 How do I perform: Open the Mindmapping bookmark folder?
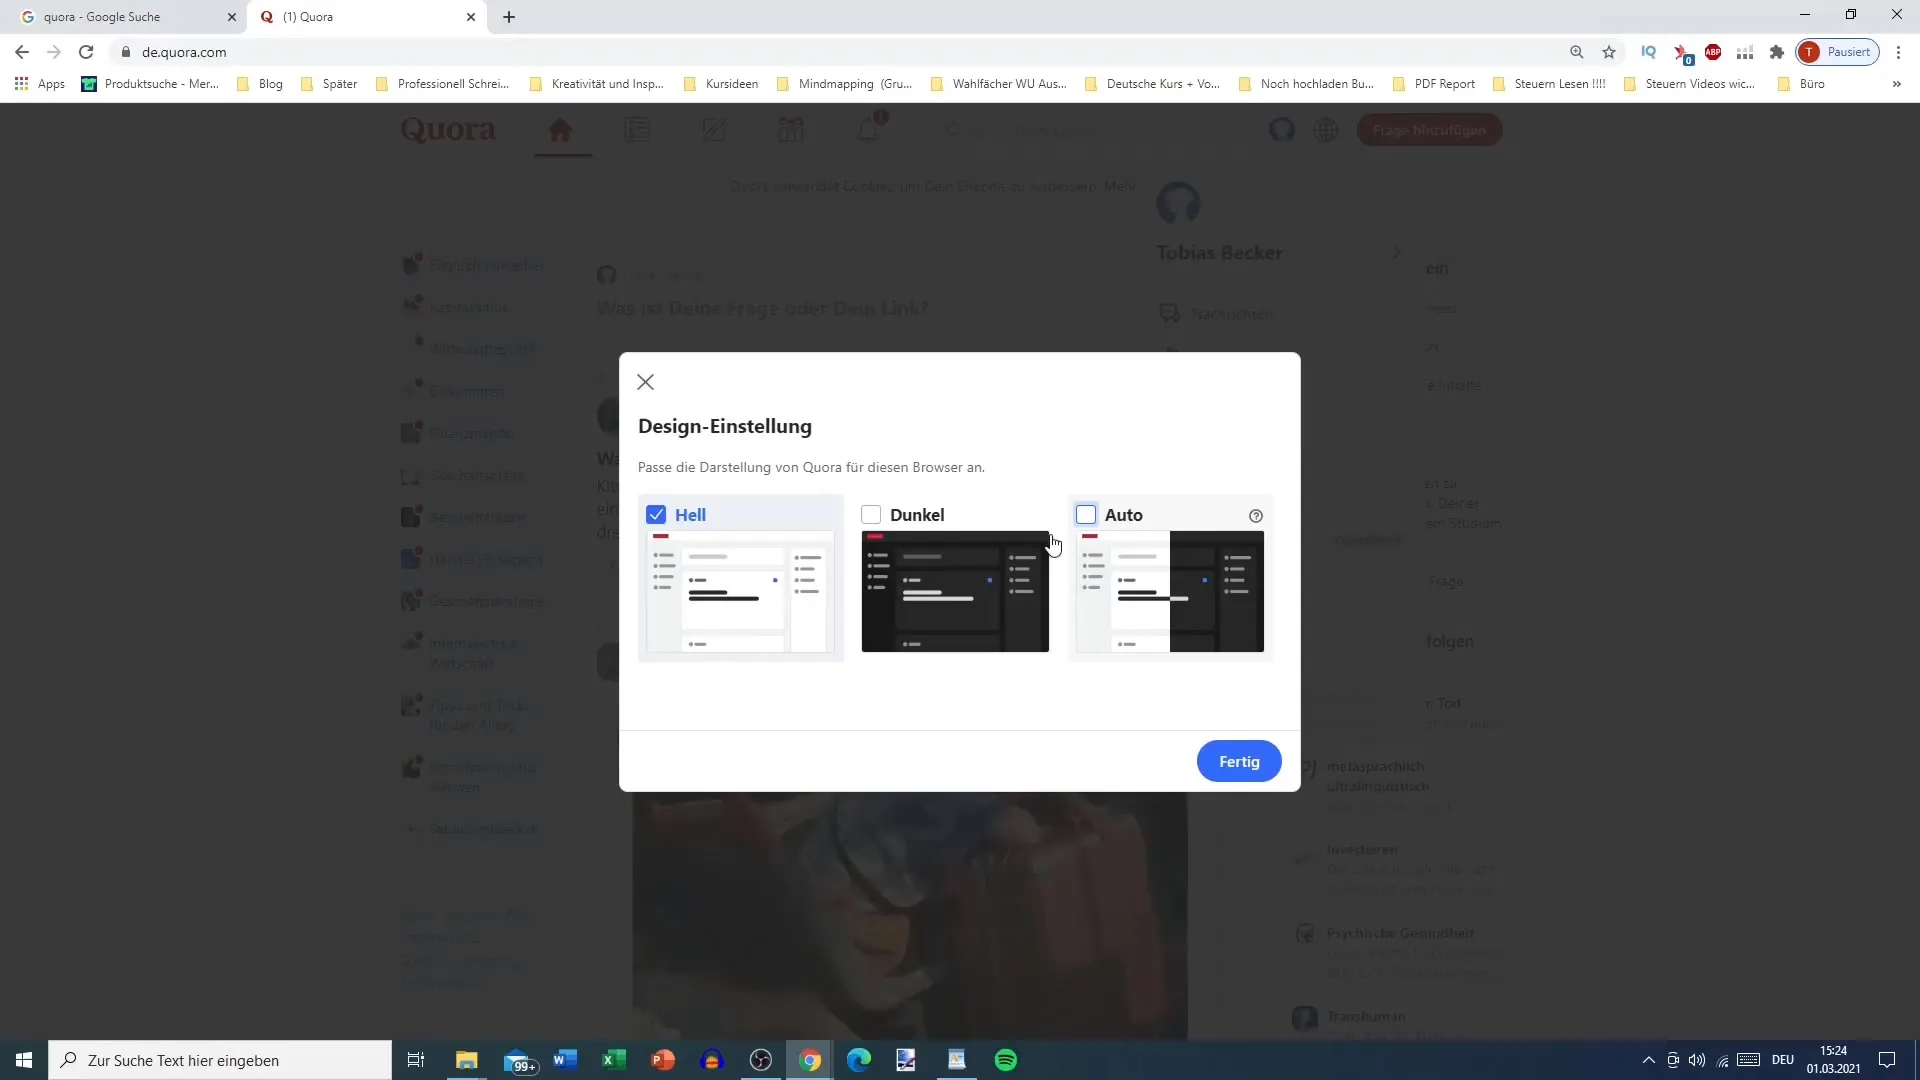(845, 84)
